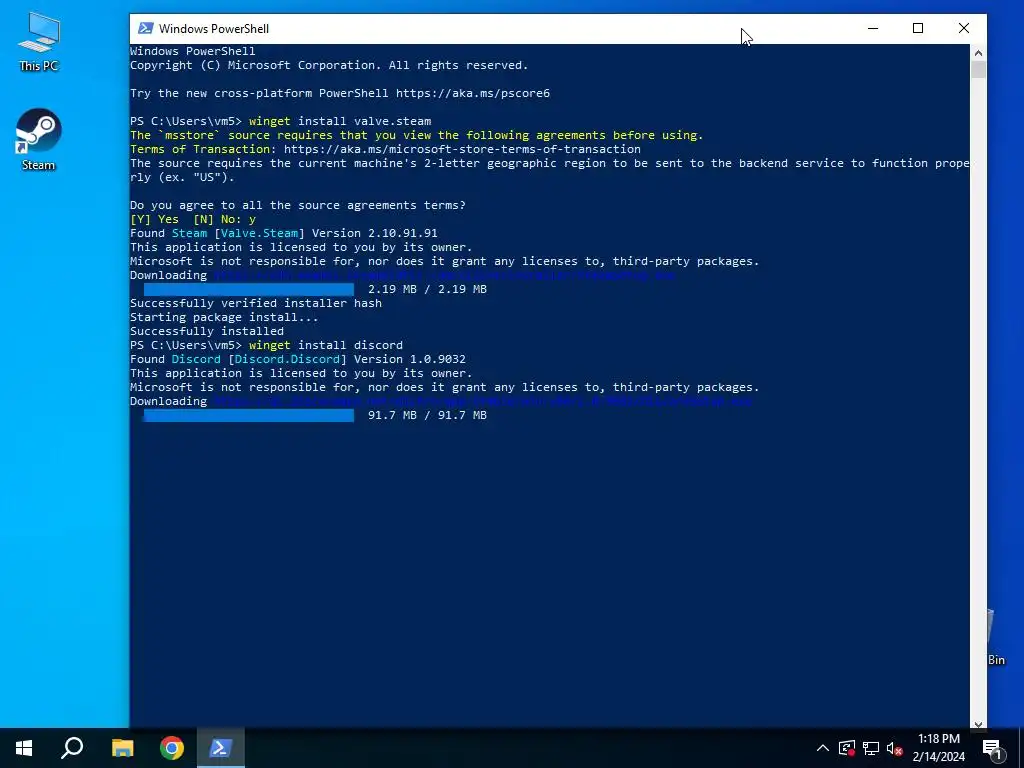Viewport: 1024px width, 768px height.
Task: Maximize the PowerShell window
Action: 918,28
